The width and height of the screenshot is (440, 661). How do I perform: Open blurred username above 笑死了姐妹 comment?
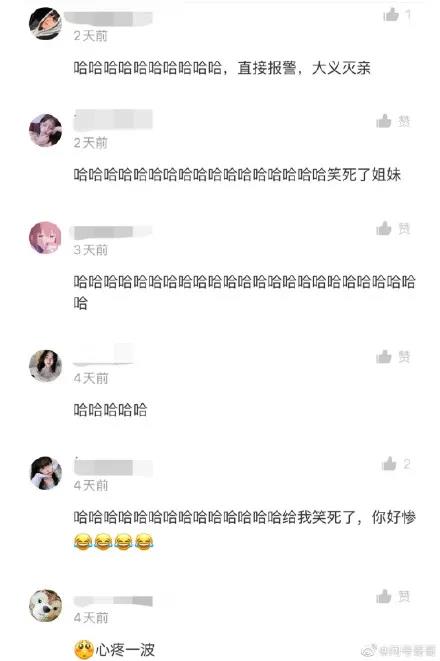(113, 120)
